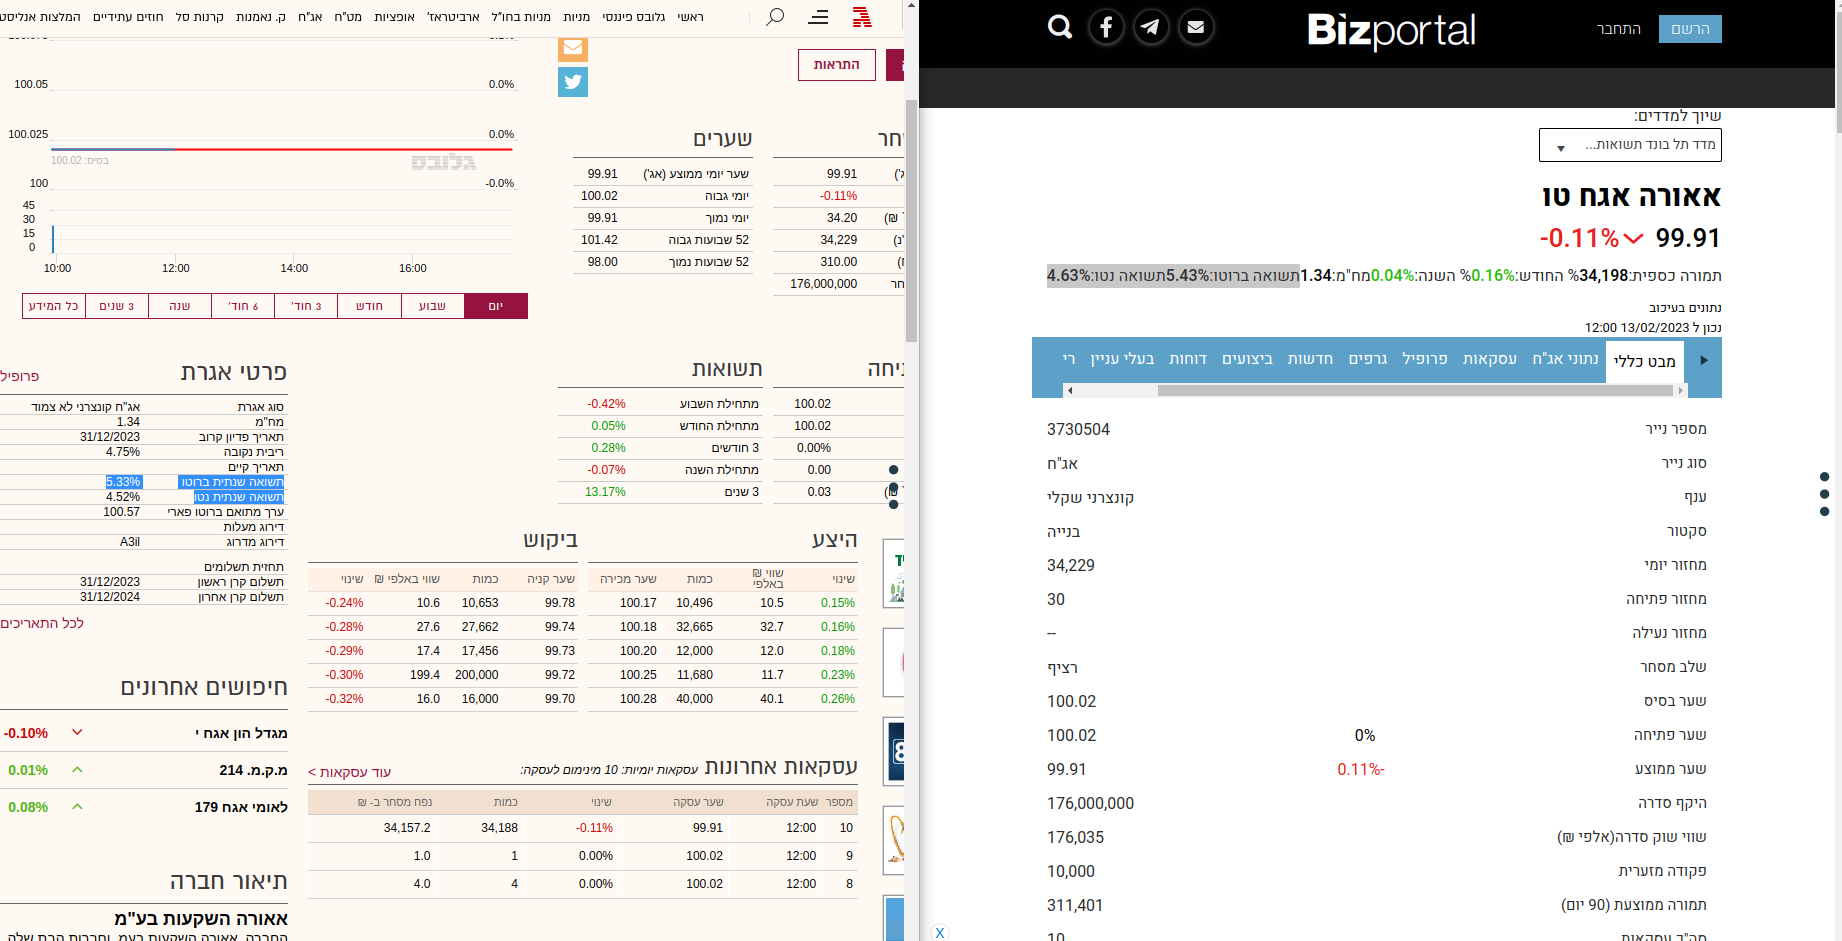This screenshot has height=941, width=1842.
Task: Click the התראות button
Action: pos(836,64)
